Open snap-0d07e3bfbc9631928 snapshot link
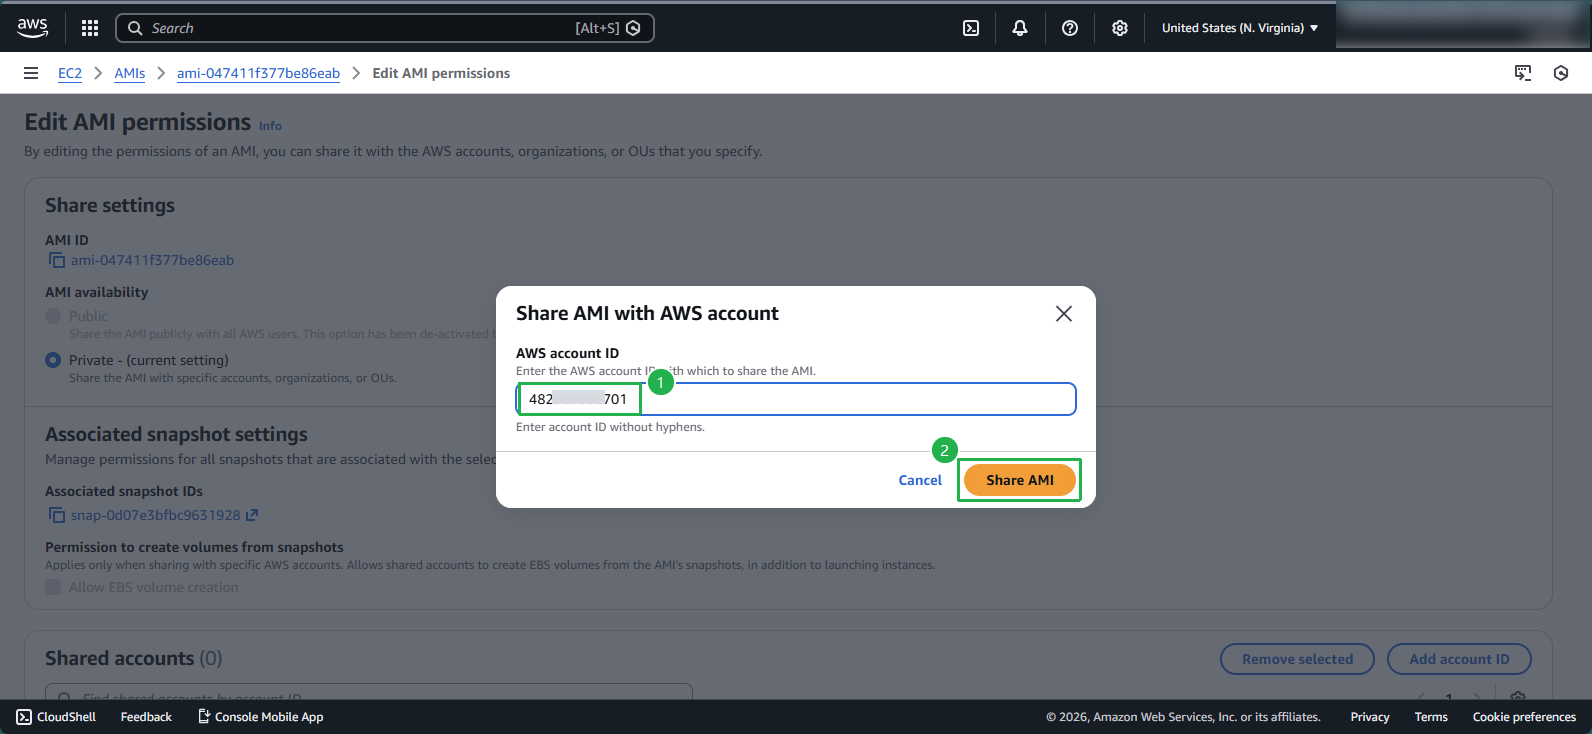This screenshot has height=734, width=1592. 155,515
